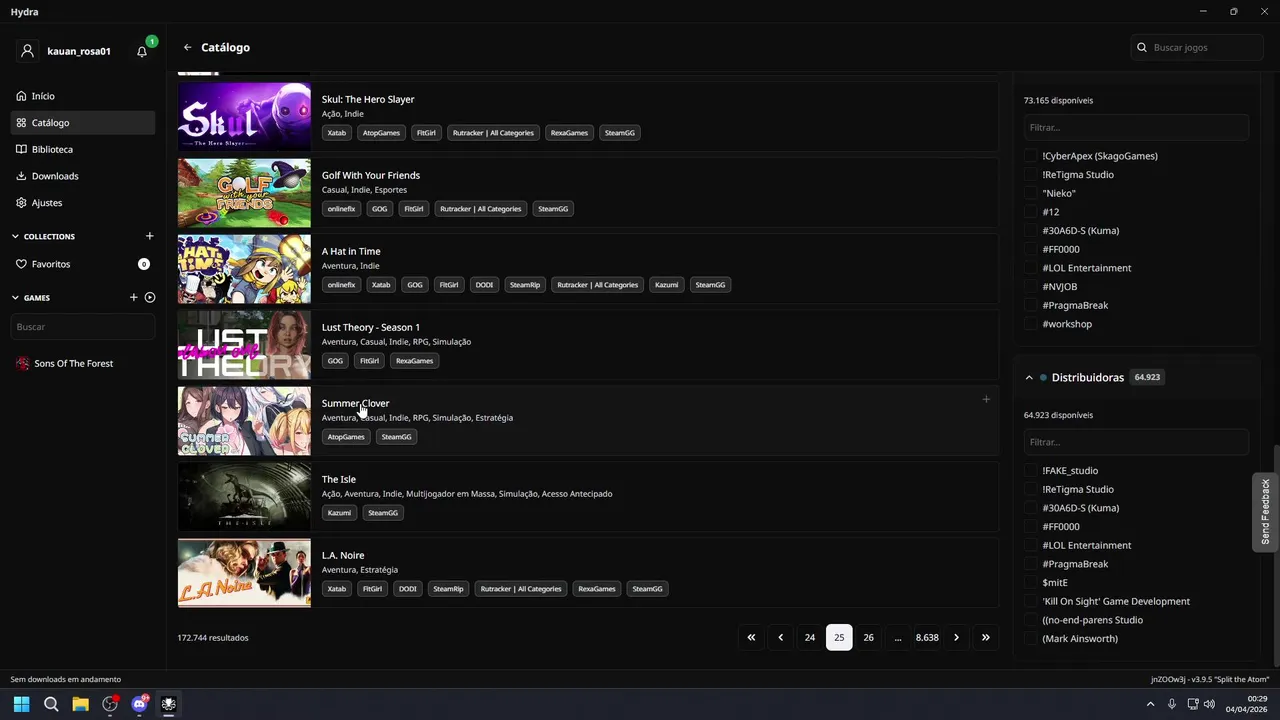
Task: Check the #NVJOB filter checkbox
Action: [x=1030, y=286]
